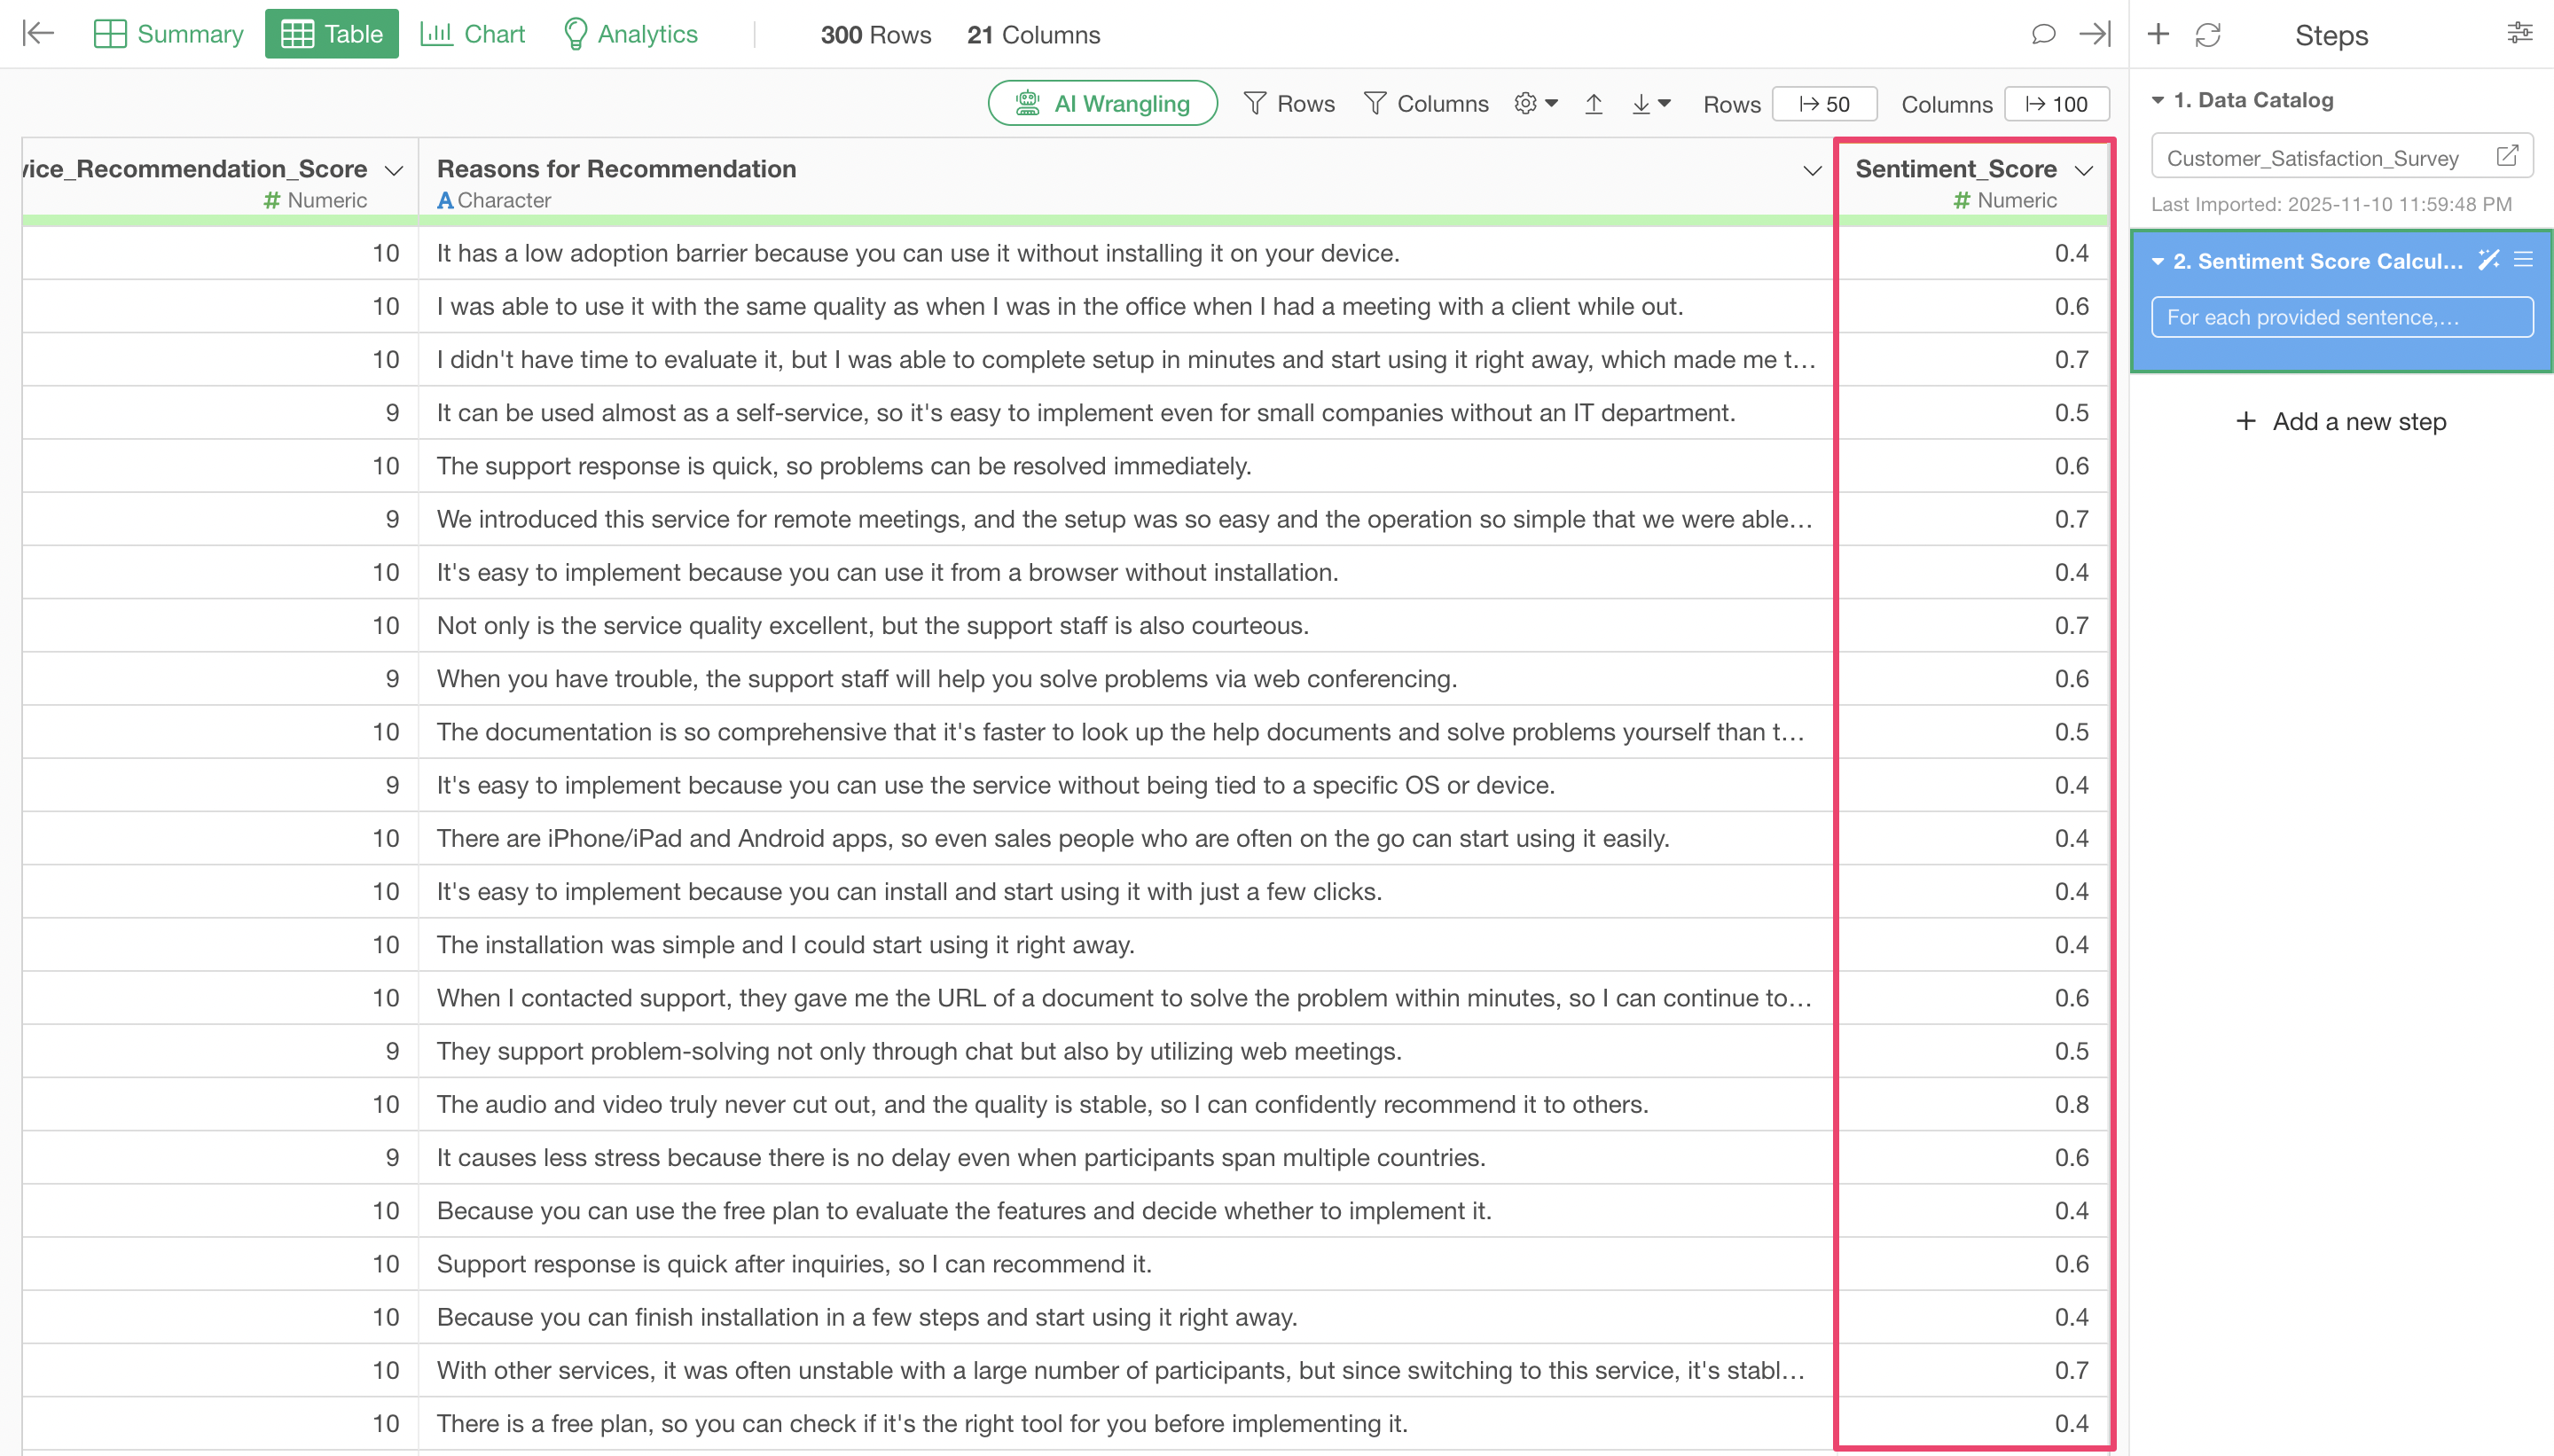Open external link icon for Customer_Satisfaction_Survey
This screenshot has width=2554, height=1456.
tap(2507, 156)
